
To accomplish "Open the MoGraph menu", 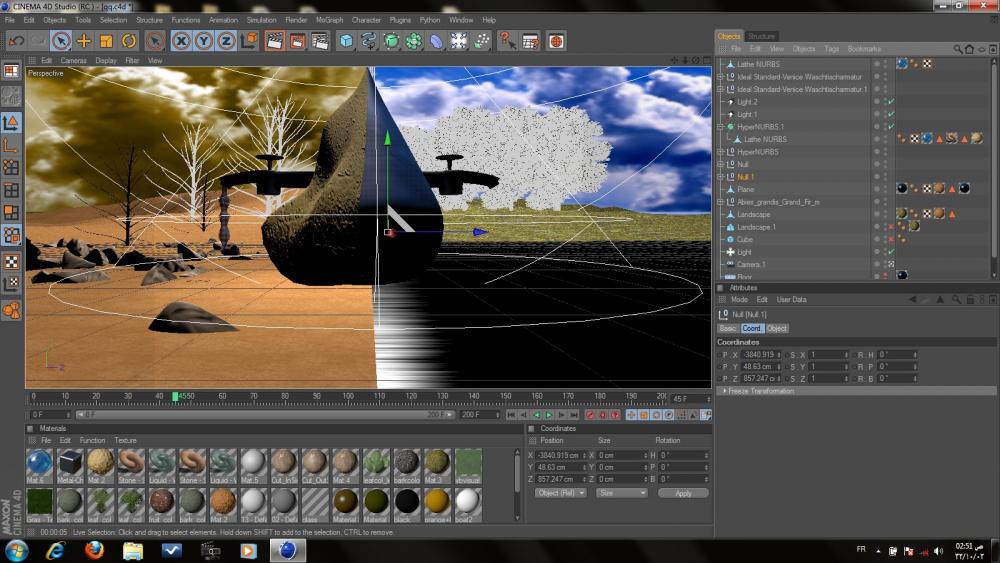I will click(x=328, y=20).
